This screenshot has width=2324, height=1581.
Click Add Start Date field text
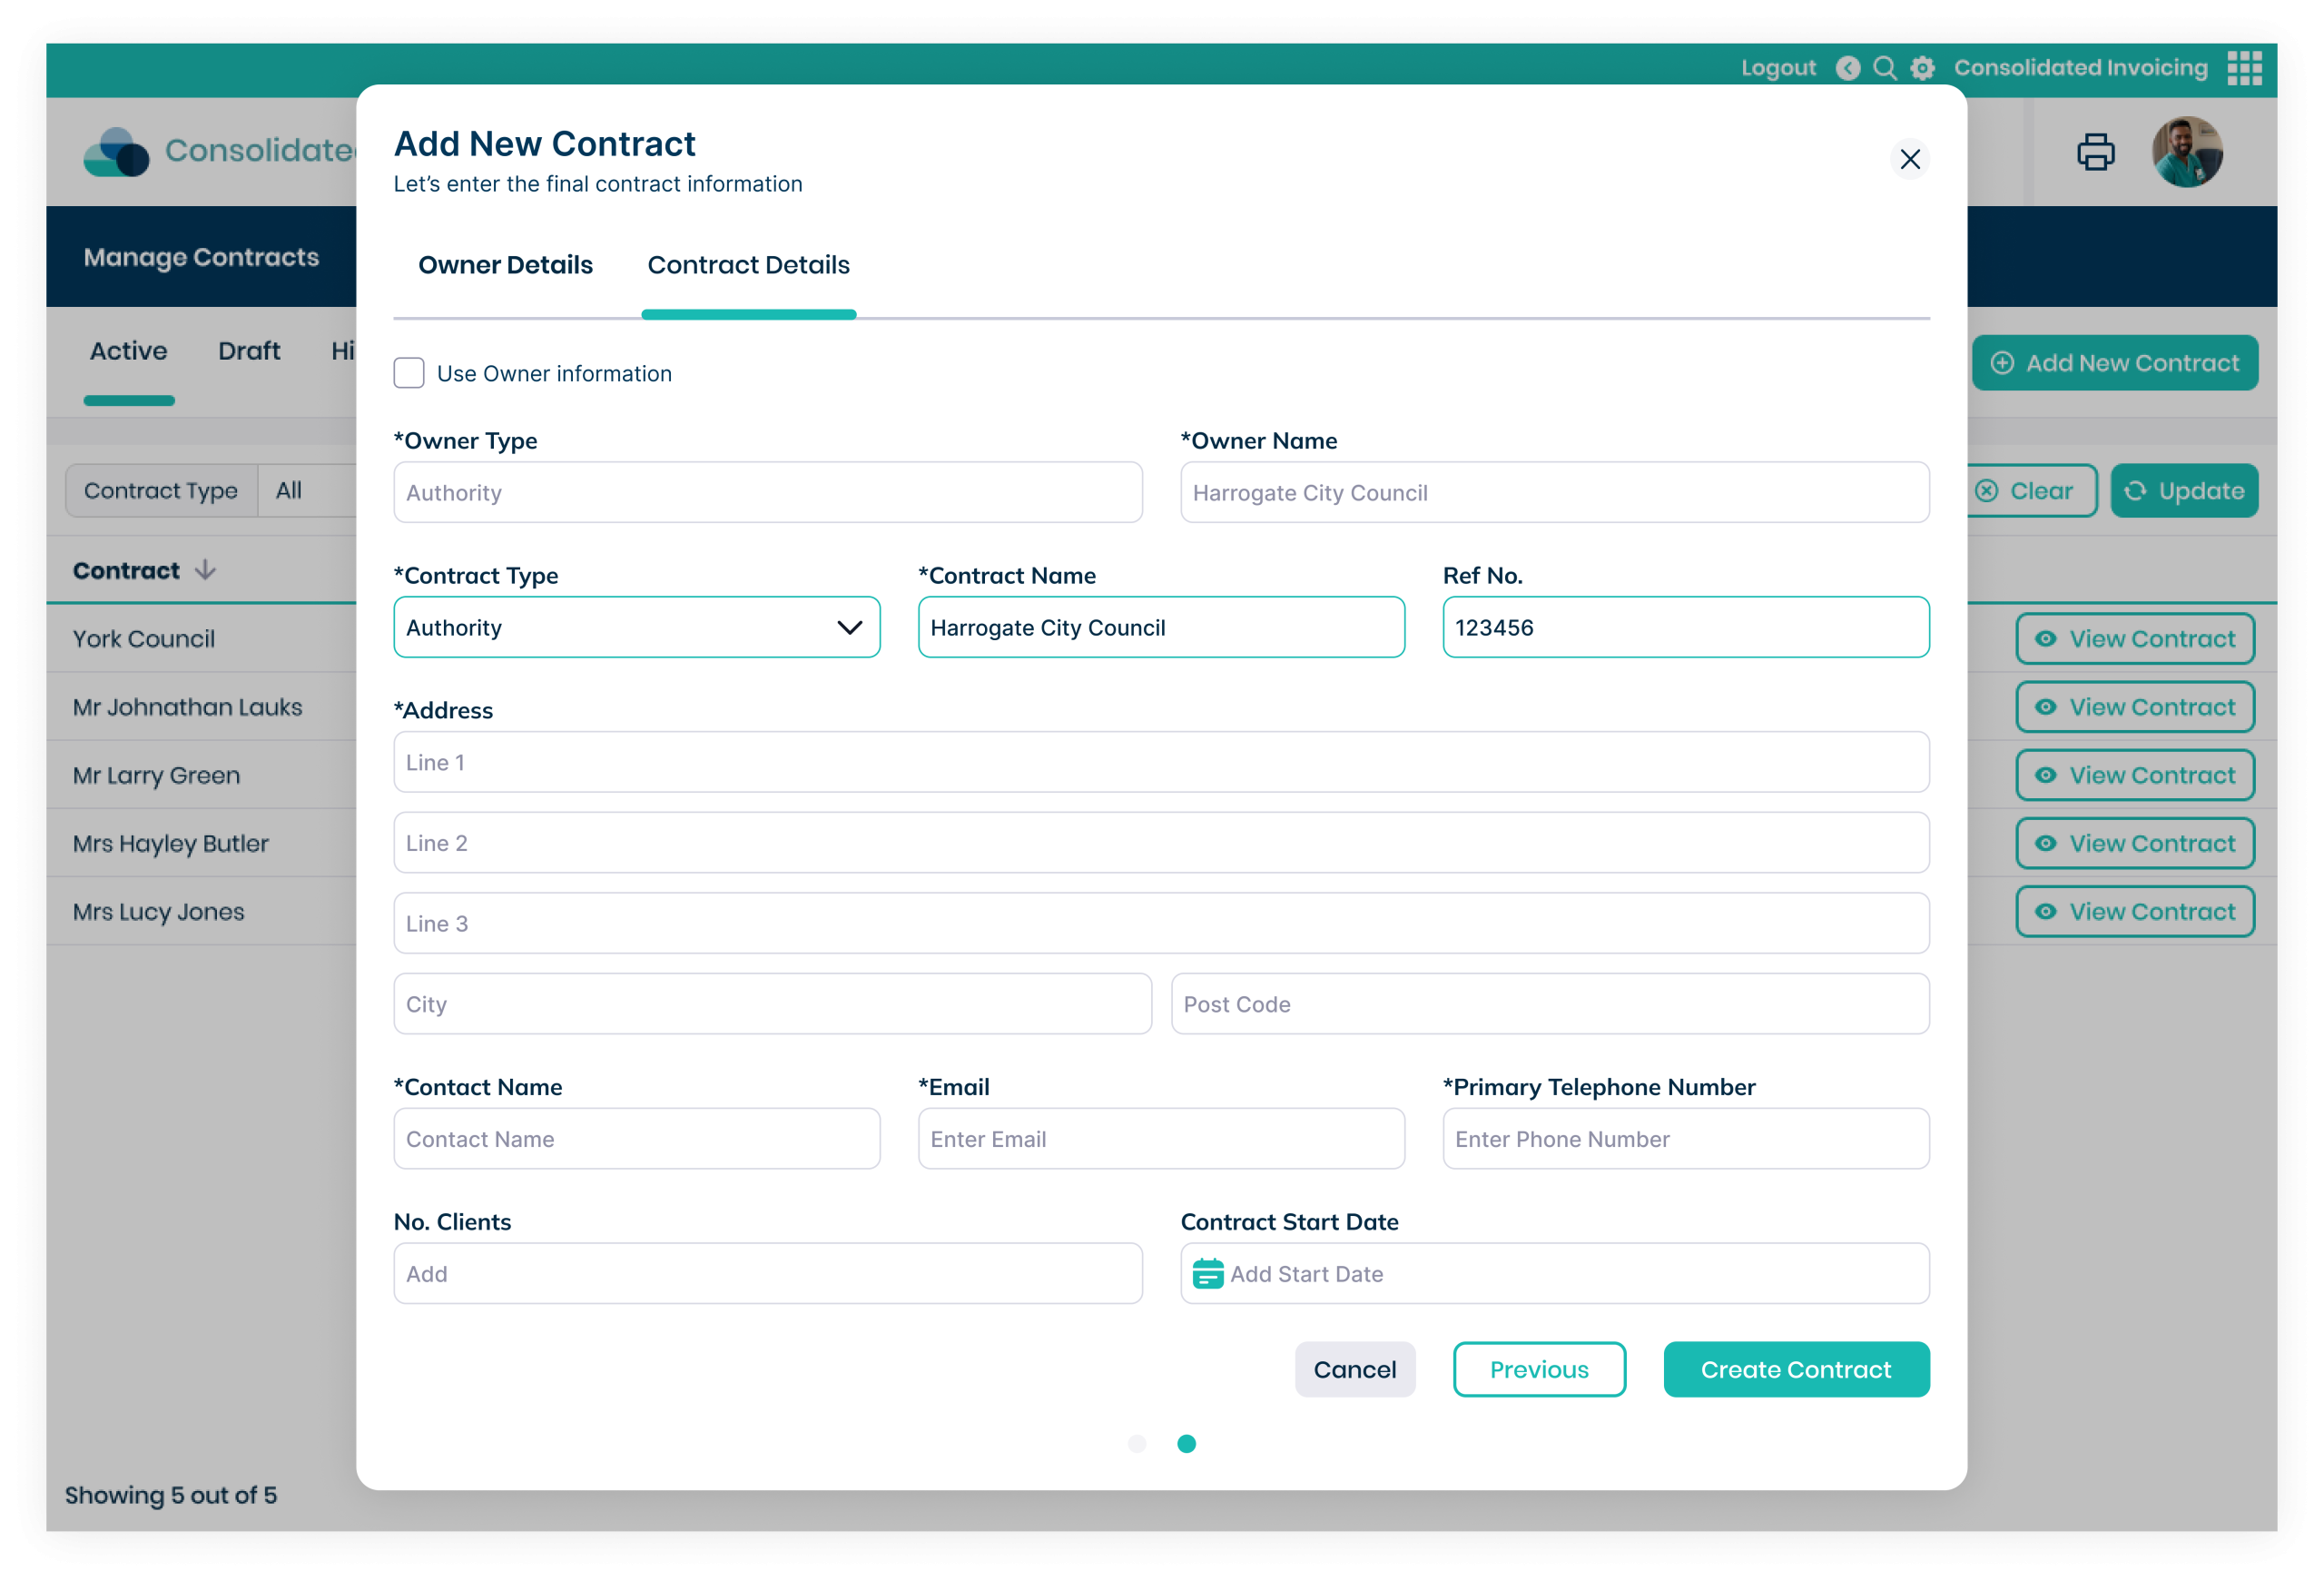(x=1306, y=1274)
